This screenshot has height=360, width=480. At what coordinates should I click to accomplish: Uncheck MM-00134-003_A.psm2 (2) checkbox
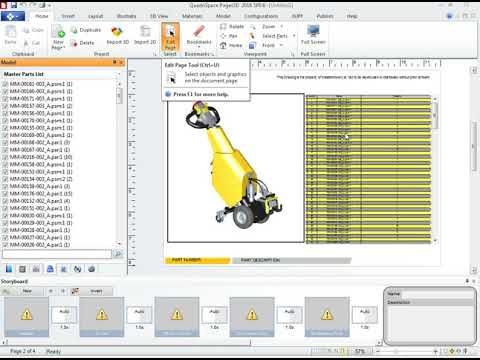click(x=5, y=179)
